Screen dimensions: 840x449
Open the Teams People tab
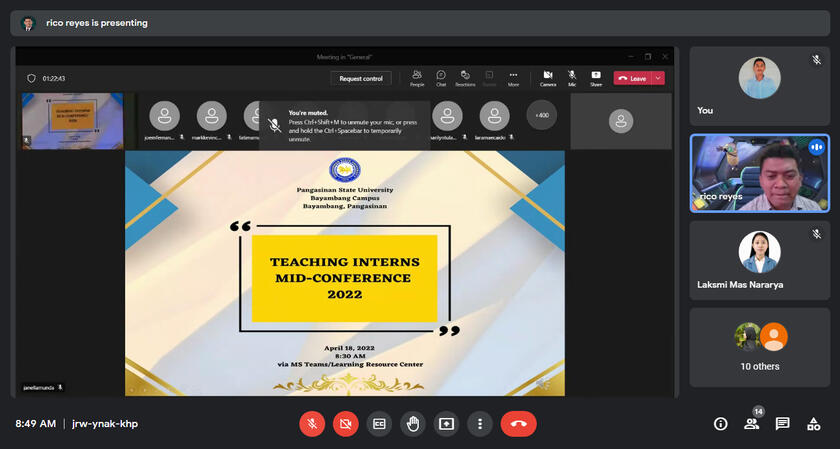[416, 78]
